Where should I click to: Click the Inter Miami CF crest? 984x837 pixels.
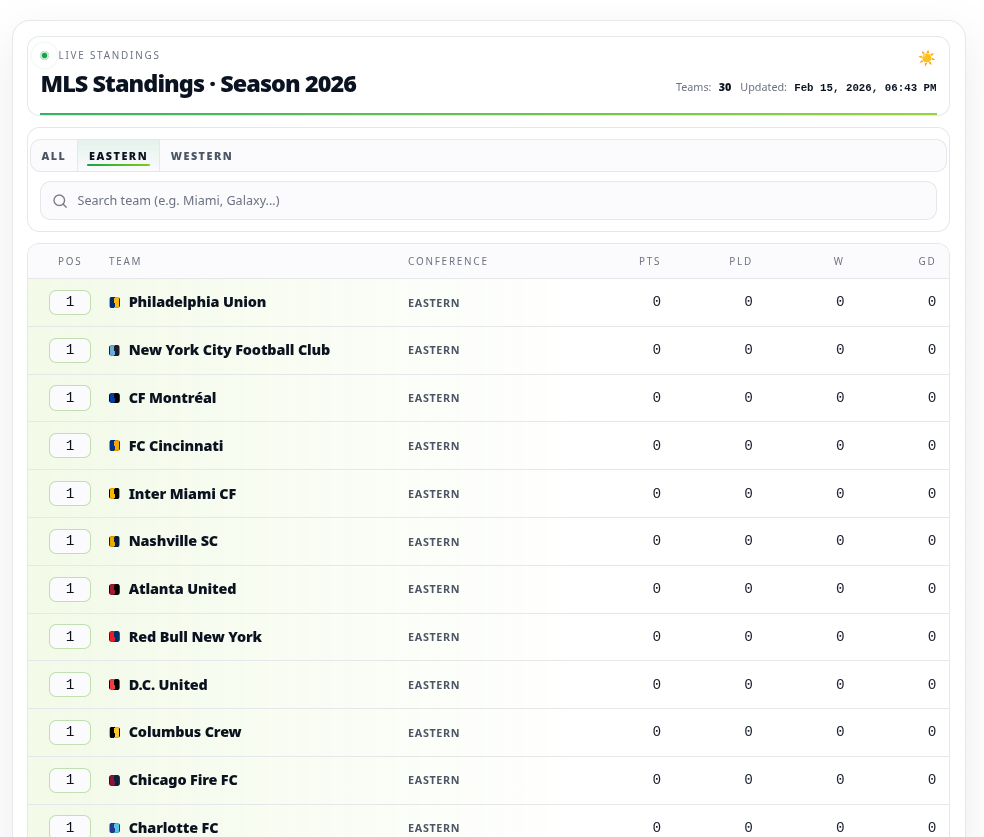tap(115, 494)
